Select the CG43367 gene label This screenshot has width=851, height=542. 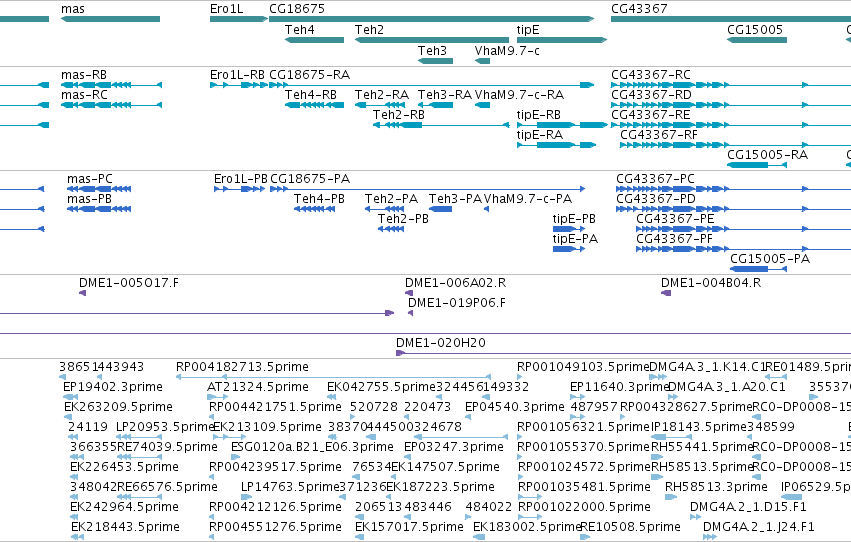pyautogui.click(x=639, y=9)
